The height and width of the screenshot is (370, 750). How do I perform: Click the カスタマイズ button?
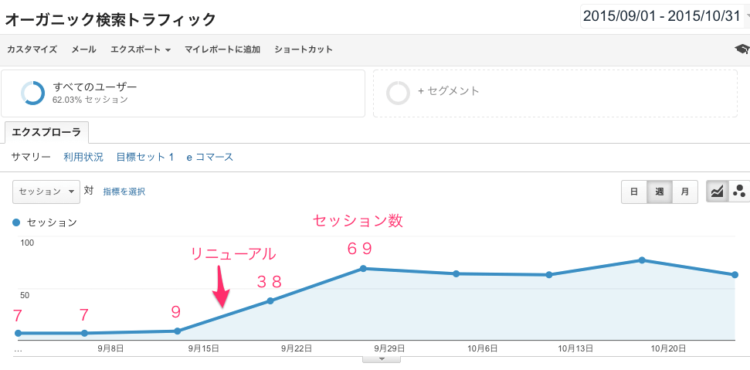32,50
